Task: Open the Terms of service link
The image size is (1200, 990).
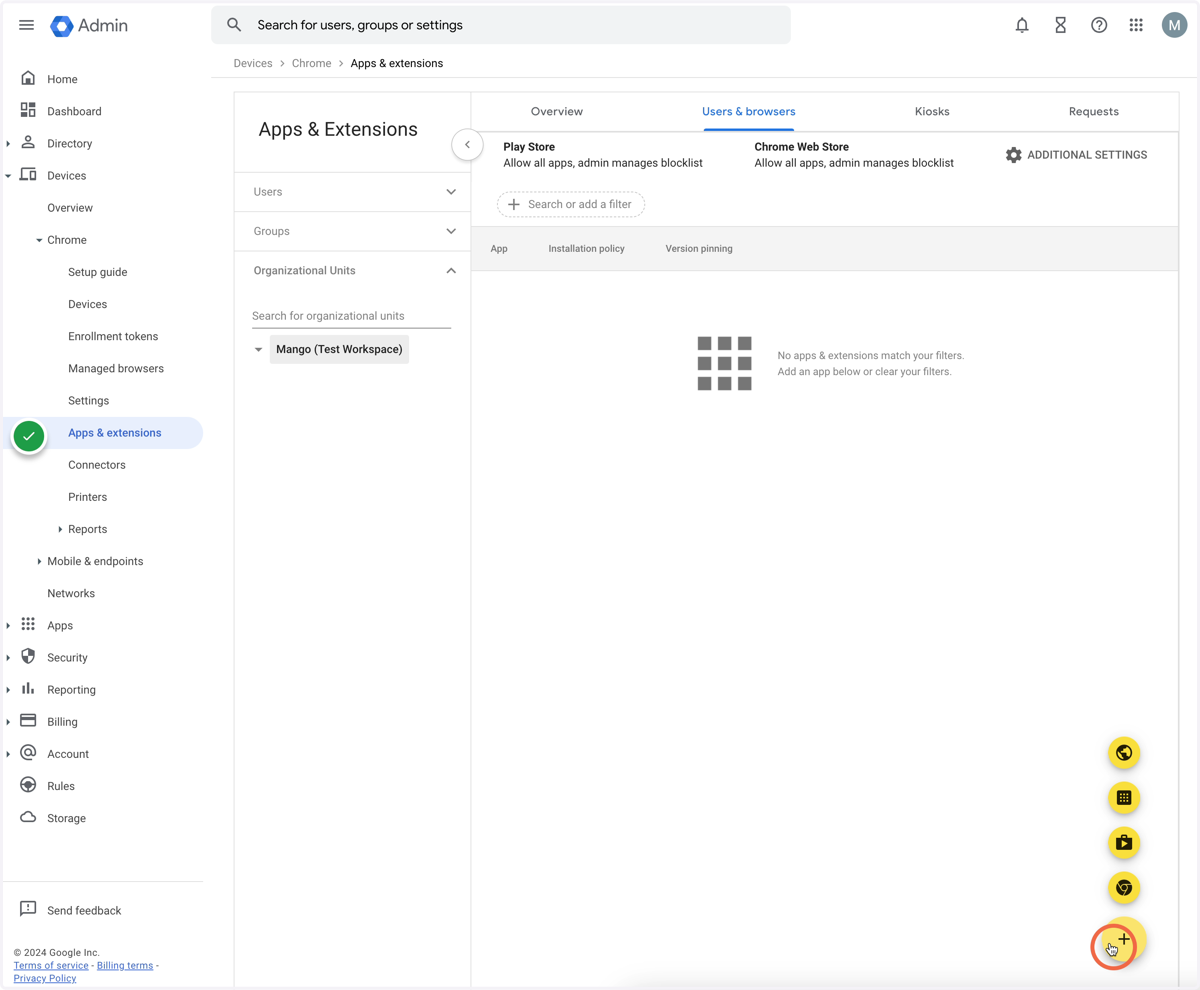Action: point(51,965)
